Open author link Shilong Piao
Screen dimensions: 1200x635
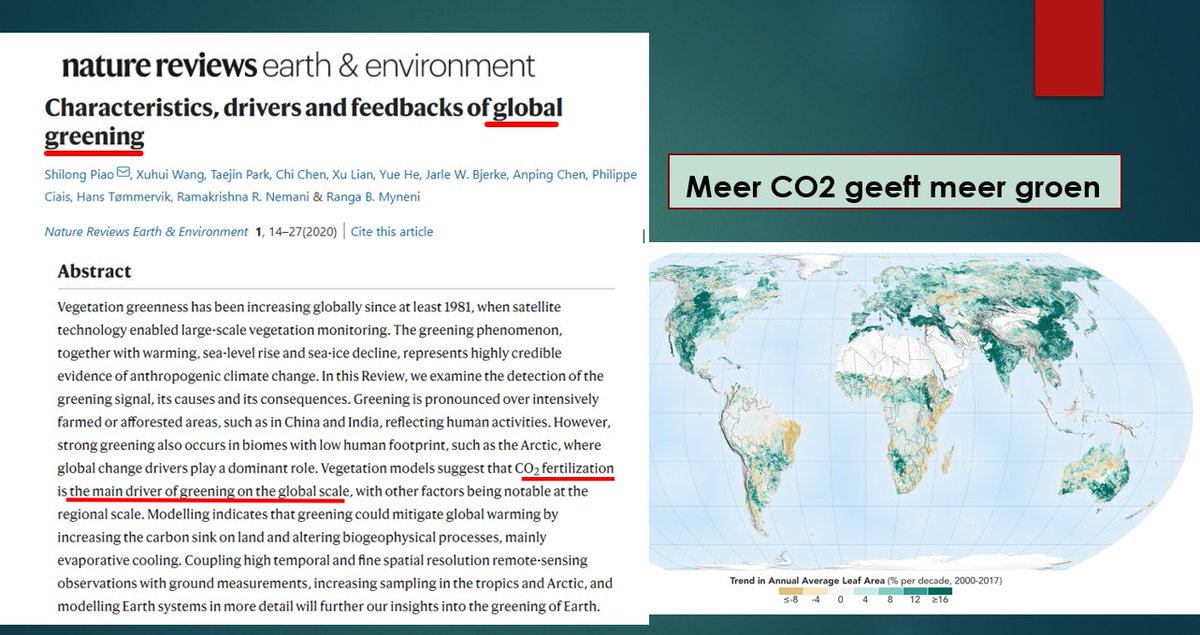tap(80, 173)
